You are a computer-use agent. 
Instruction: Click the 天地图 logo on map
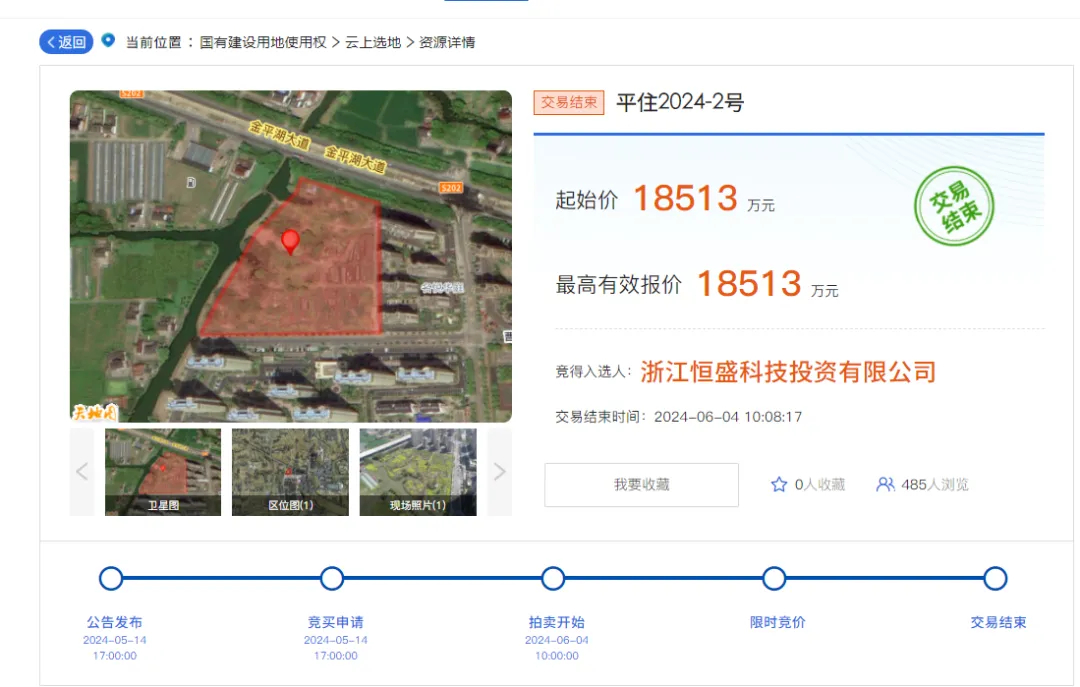(x=95, y=412)
